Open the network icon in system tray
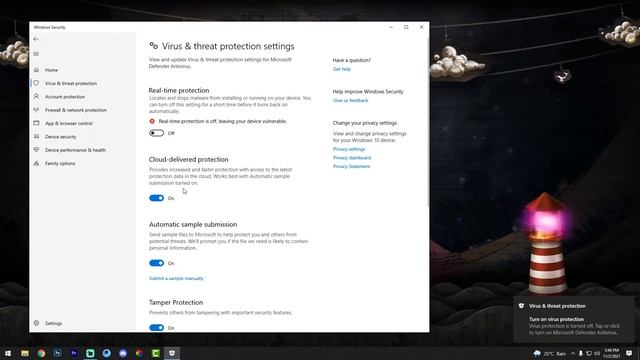 click(x=589, y=353)
